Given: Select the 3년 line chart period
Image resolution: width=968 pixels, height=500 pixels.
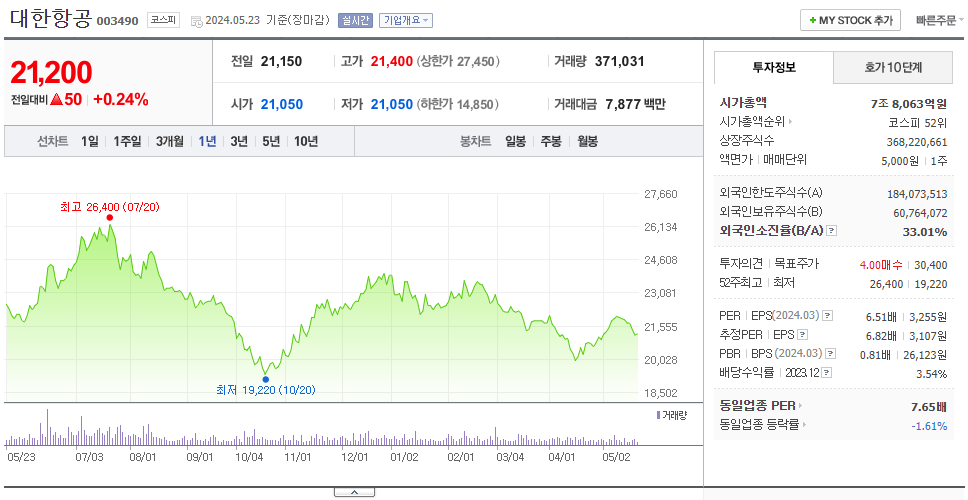Looking at the screenshot, I should click(x=239, y=141).
